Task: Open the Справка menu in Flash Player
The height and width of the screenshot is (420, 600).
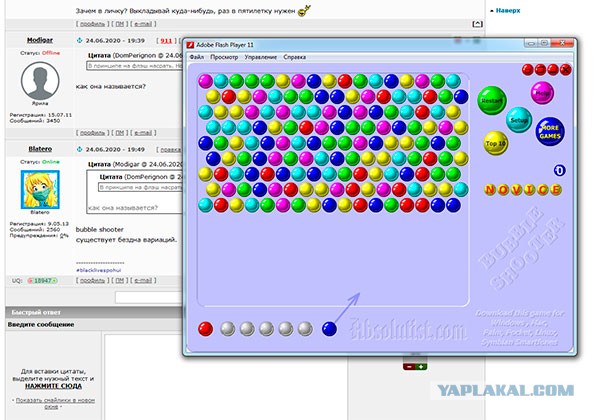Action: (x=294, y=57)
